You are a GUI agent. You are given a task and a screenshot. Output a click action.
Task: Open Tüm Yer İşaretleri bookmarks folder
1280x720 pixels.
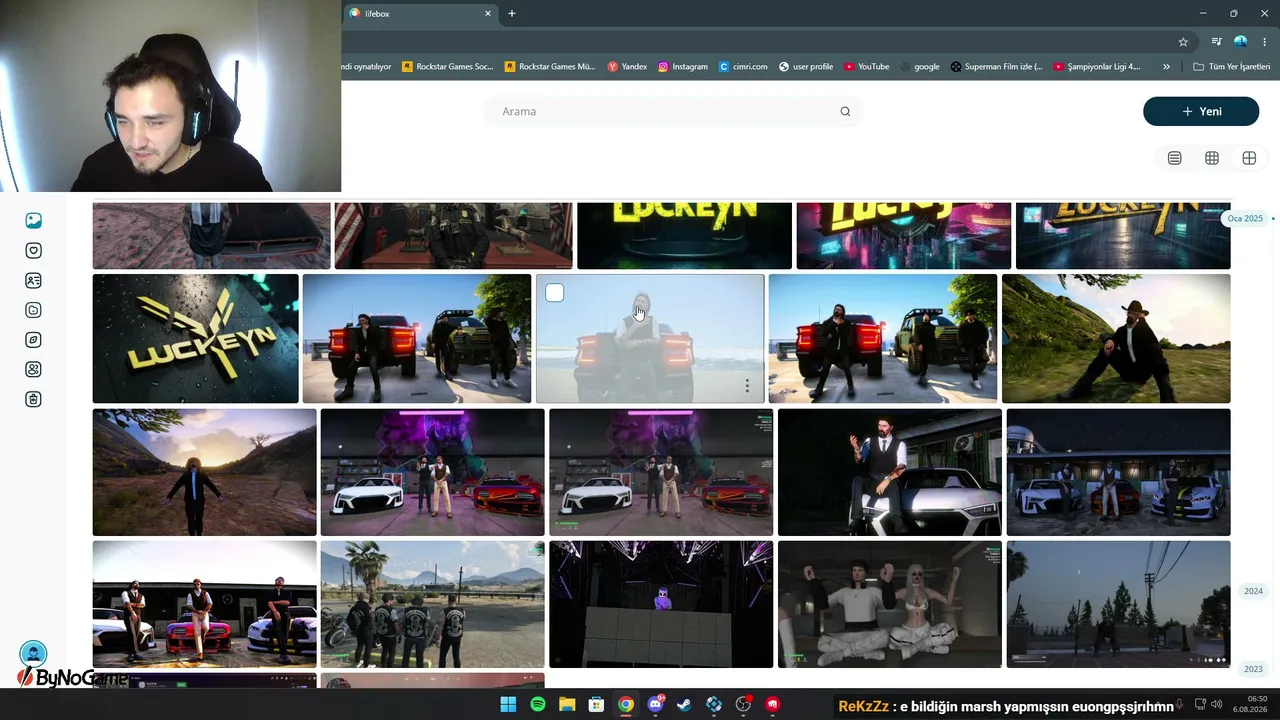click(1232, 67)
